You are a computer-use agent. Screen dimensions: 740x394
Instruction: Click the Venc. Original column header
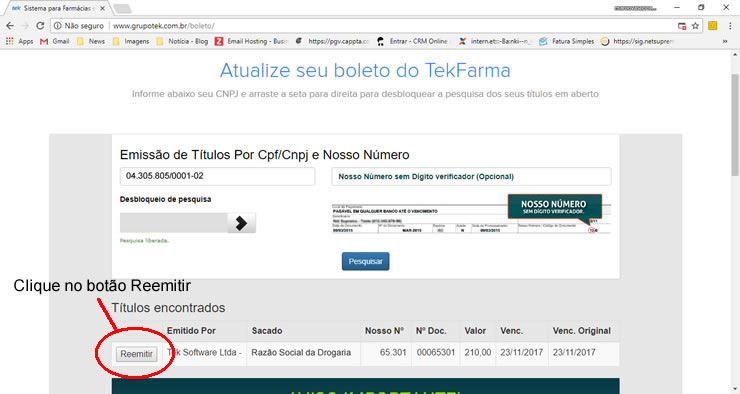581,331
